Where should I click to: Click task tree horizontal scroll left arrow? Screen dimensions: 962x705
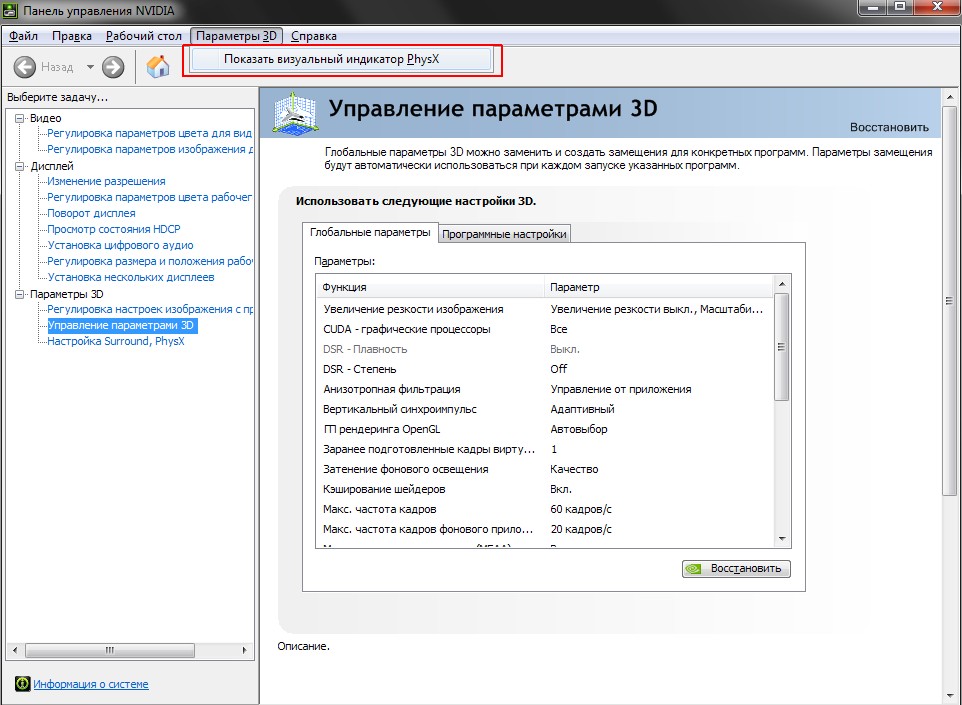(x=15, y=650)
